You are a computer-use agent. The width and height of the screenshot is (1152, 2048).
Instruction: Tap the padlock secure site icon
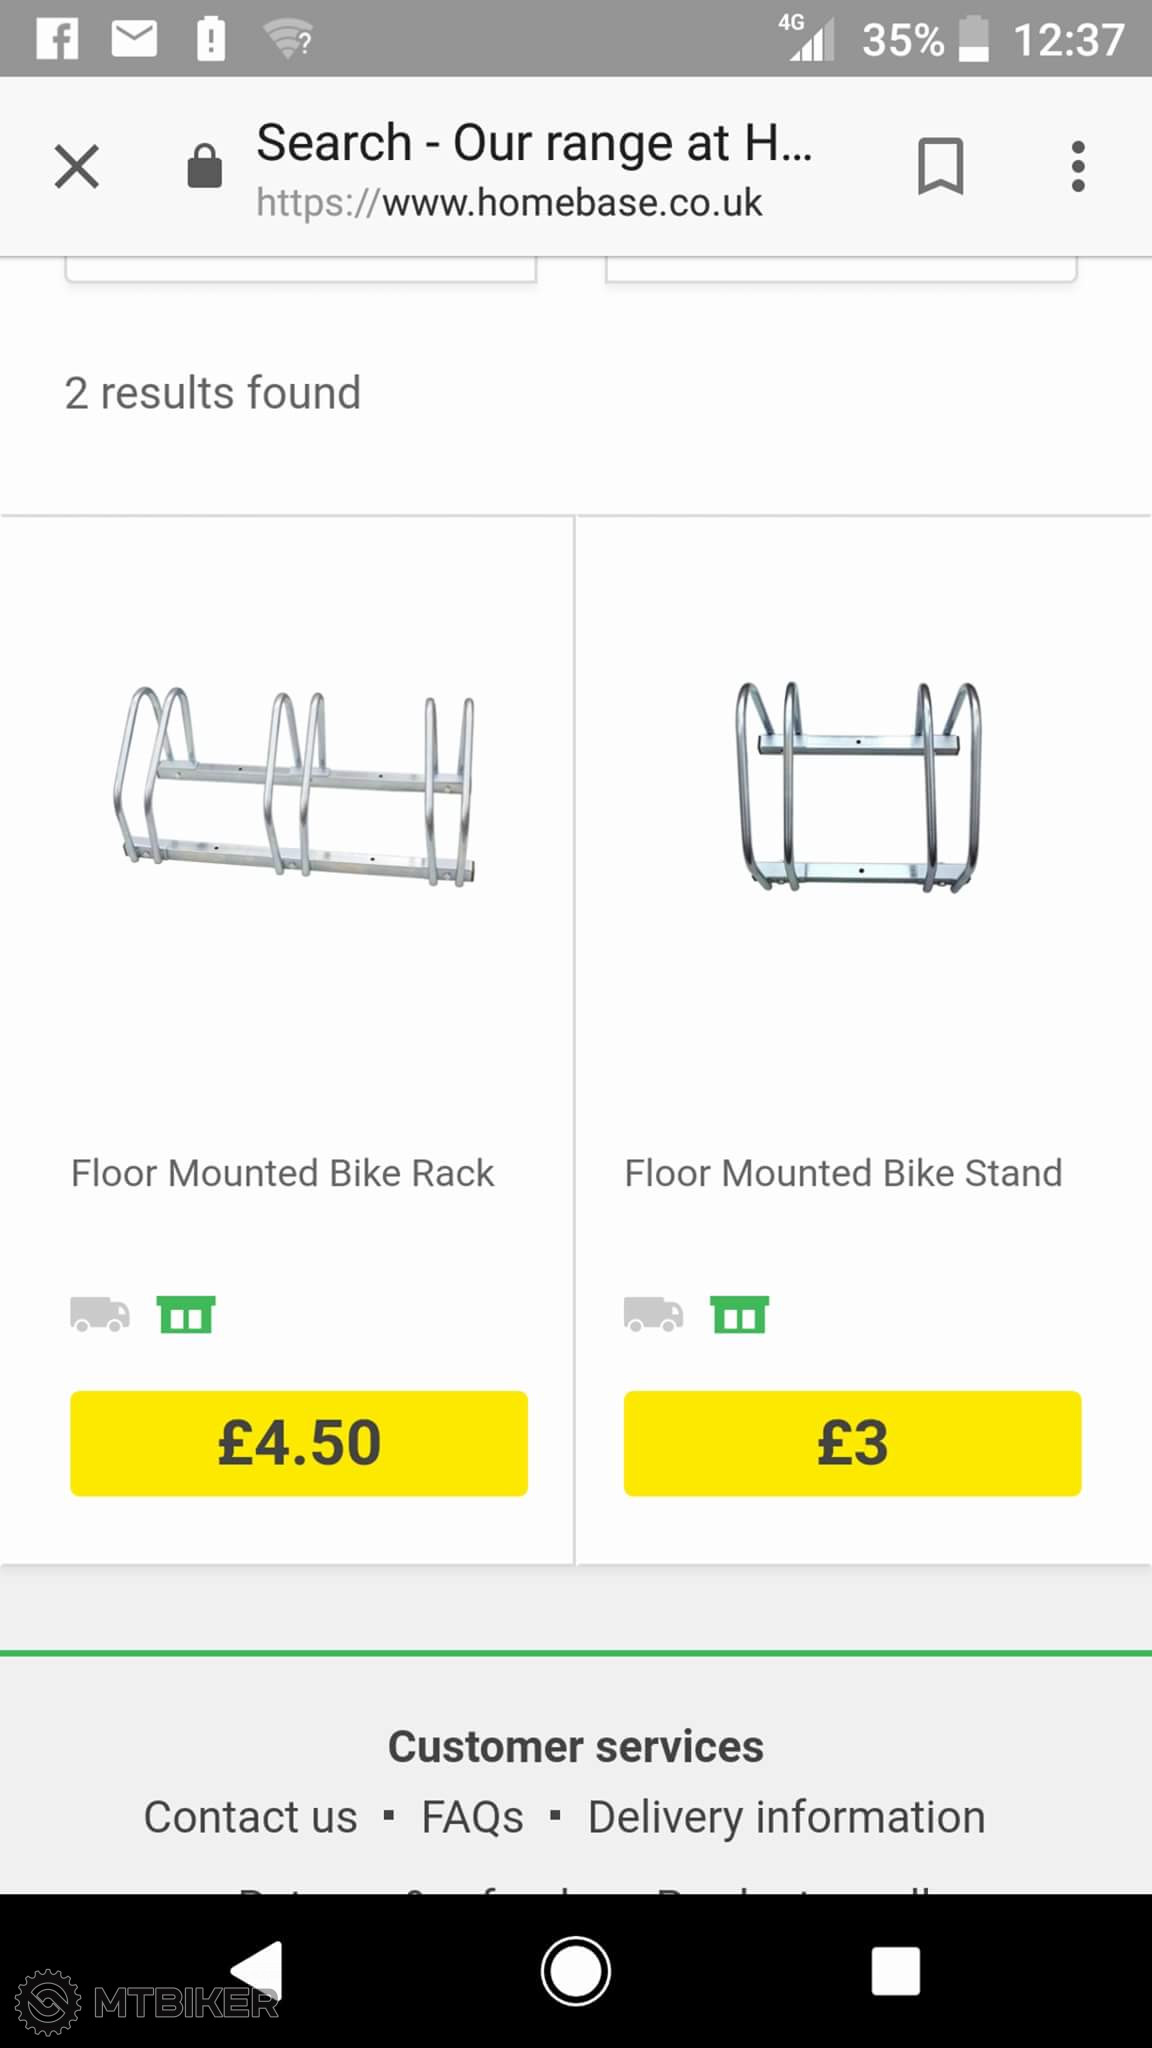tap(205, 166)
